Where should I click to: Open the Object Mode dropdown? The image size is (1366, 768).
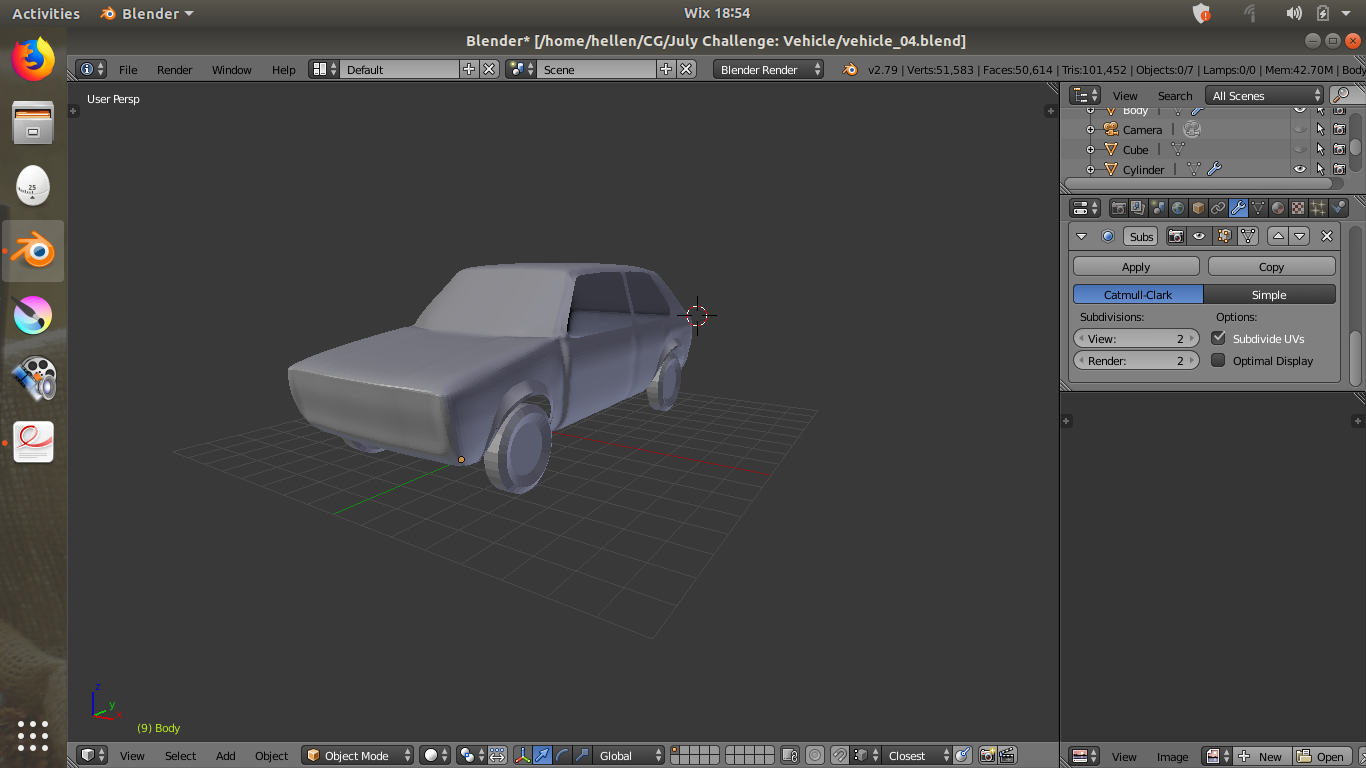point(358,756)
